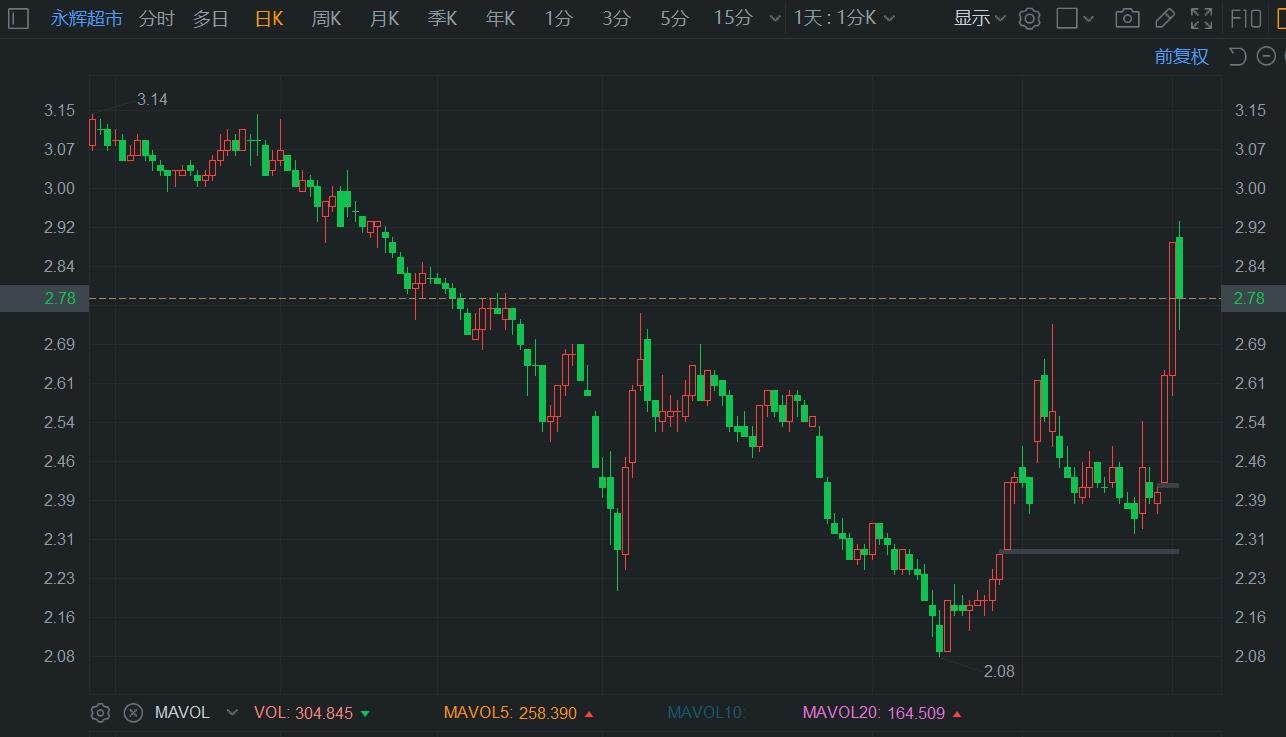This screenshot has width=1286, height=737.
Task: Enter fullscreen chart mode
Action: [x=1202, y=18]
